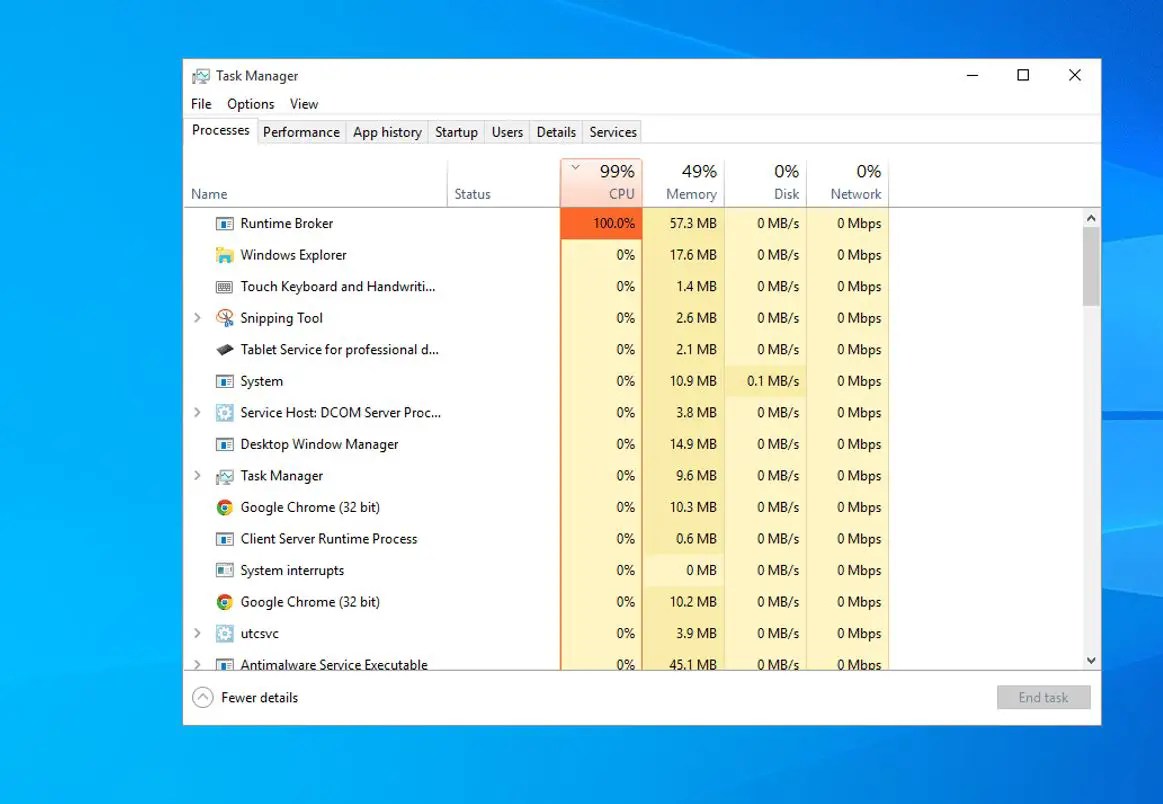Click the Google Chrome icon in process list

click(x=224, y=507)
